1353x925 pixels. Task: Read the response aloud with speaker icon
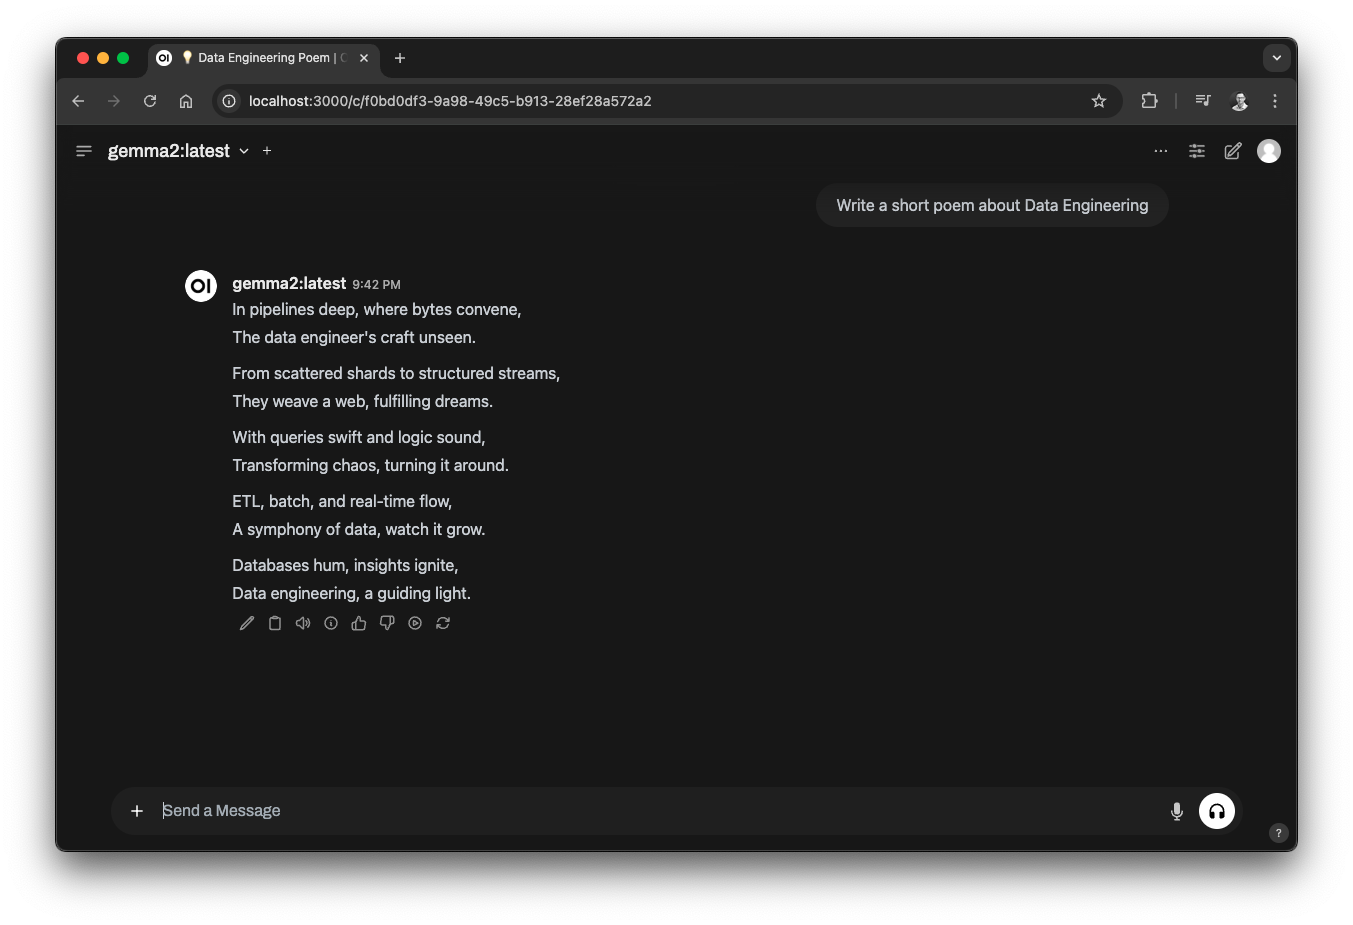[302, 623]
